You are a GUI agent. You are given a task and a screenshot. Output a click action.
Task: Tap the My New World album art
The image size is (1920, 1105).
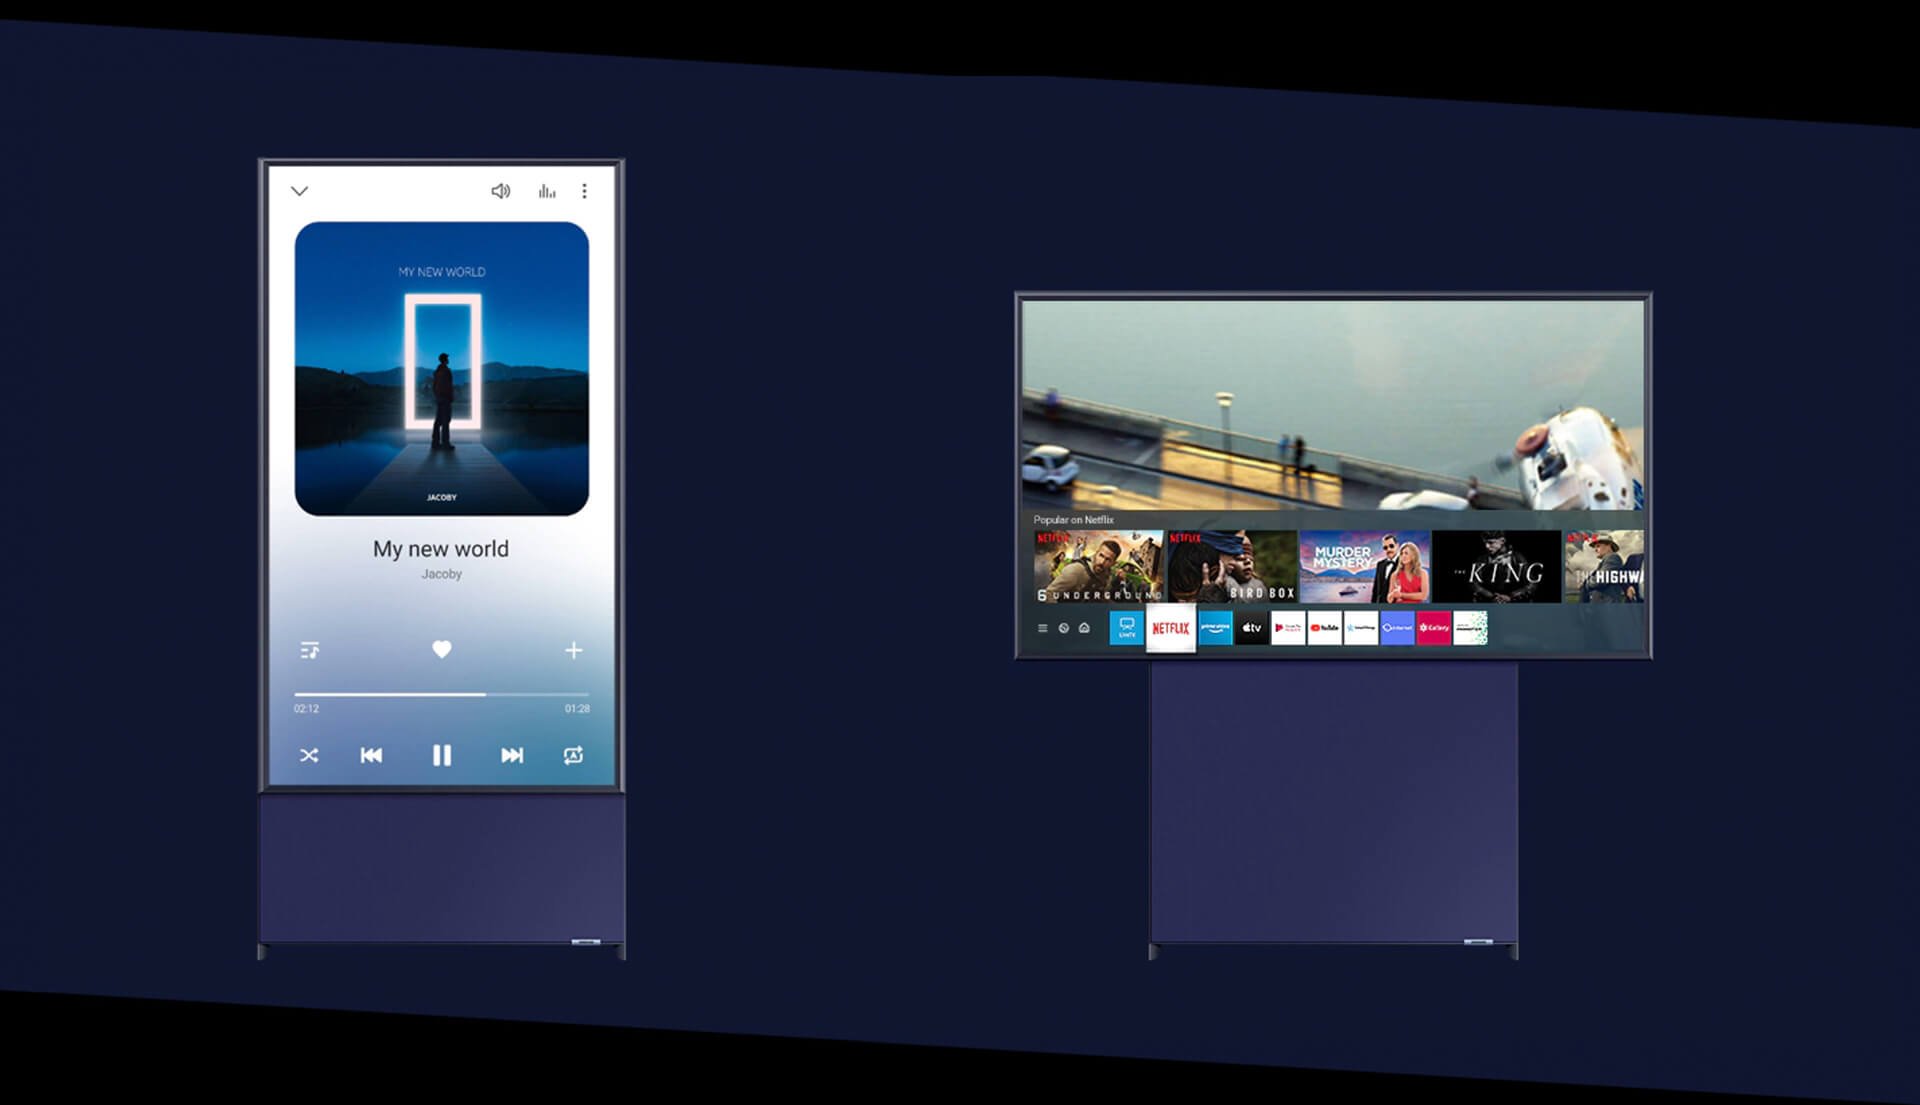click(441, 369)
